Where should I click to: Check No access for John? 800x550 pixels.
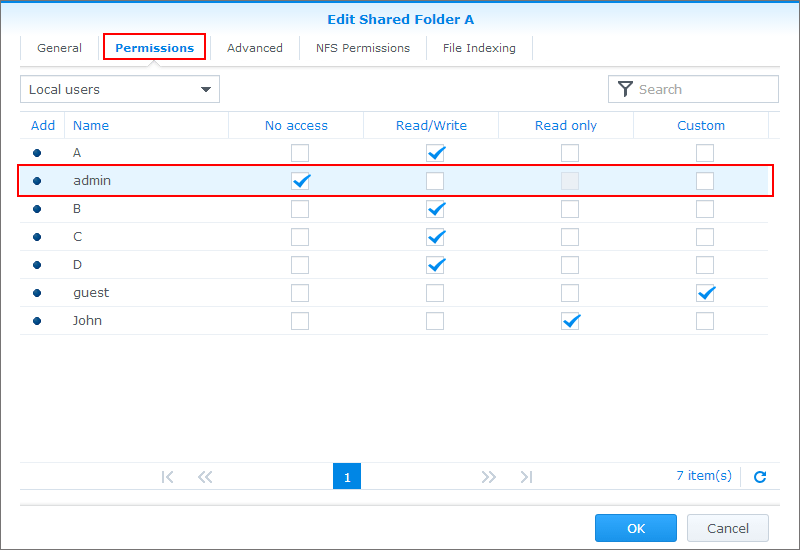300,321
